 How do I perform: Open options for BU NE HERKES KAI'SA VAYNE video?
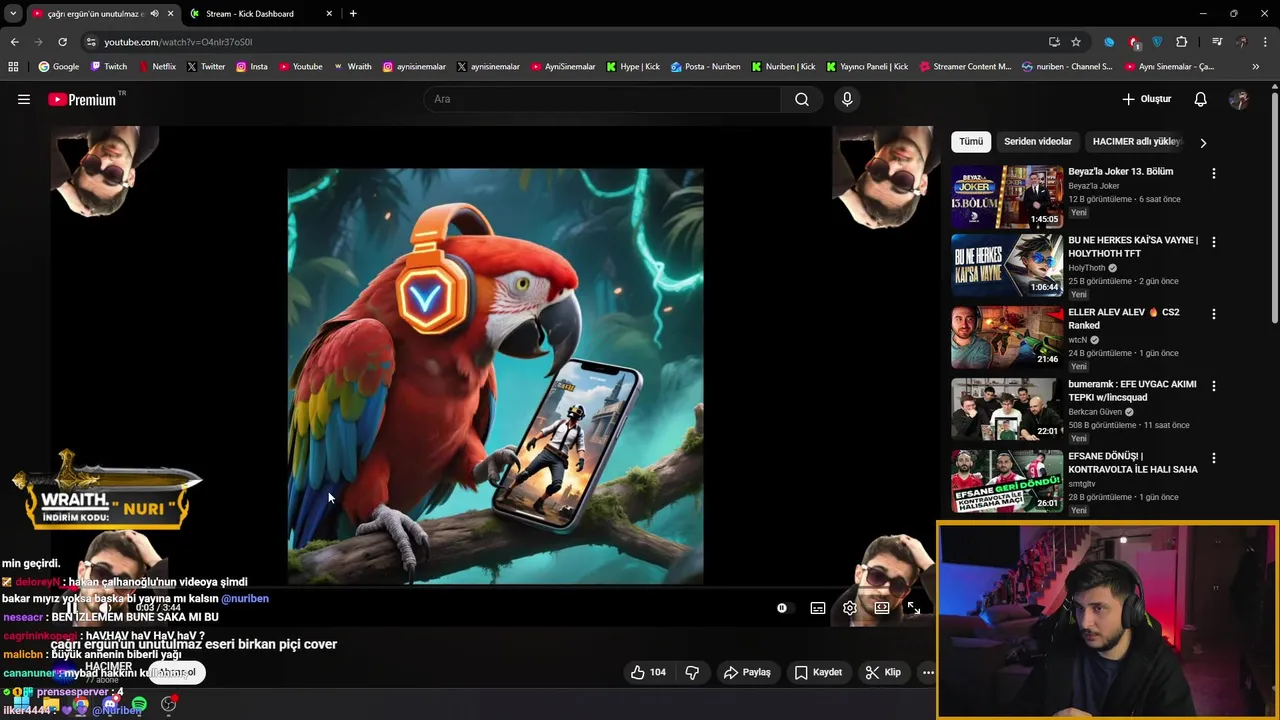[1214, 242]
